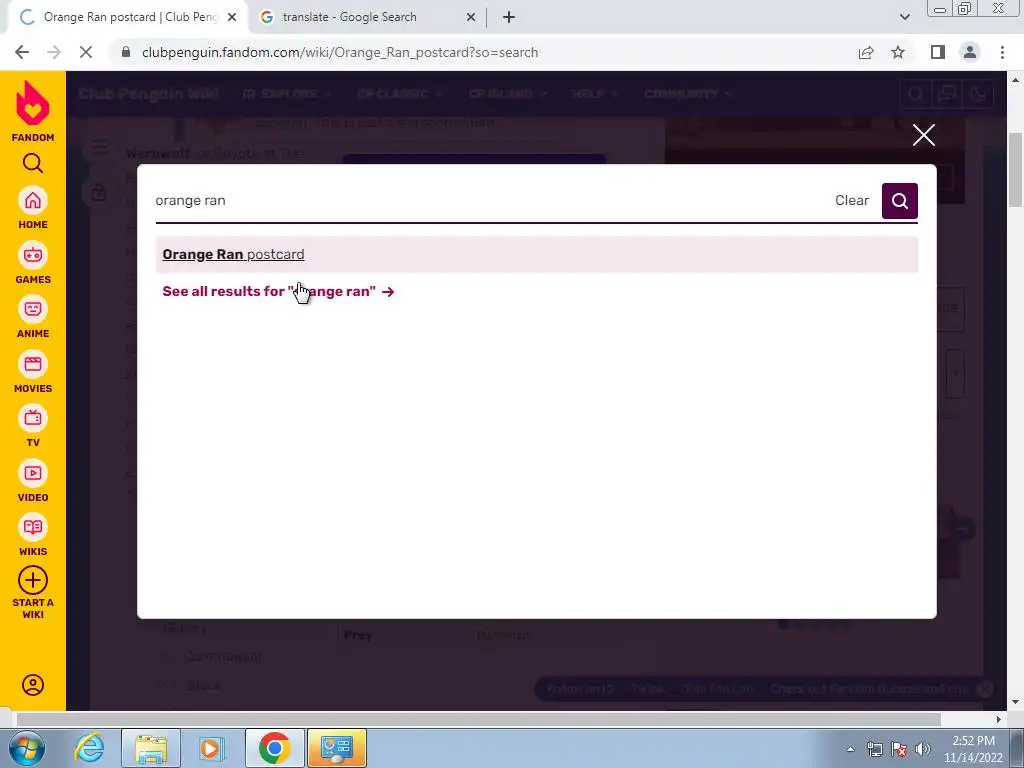The image size is (1024, 768).
Task: Open File Explorer from taskbar
Action: click(151, 748)
